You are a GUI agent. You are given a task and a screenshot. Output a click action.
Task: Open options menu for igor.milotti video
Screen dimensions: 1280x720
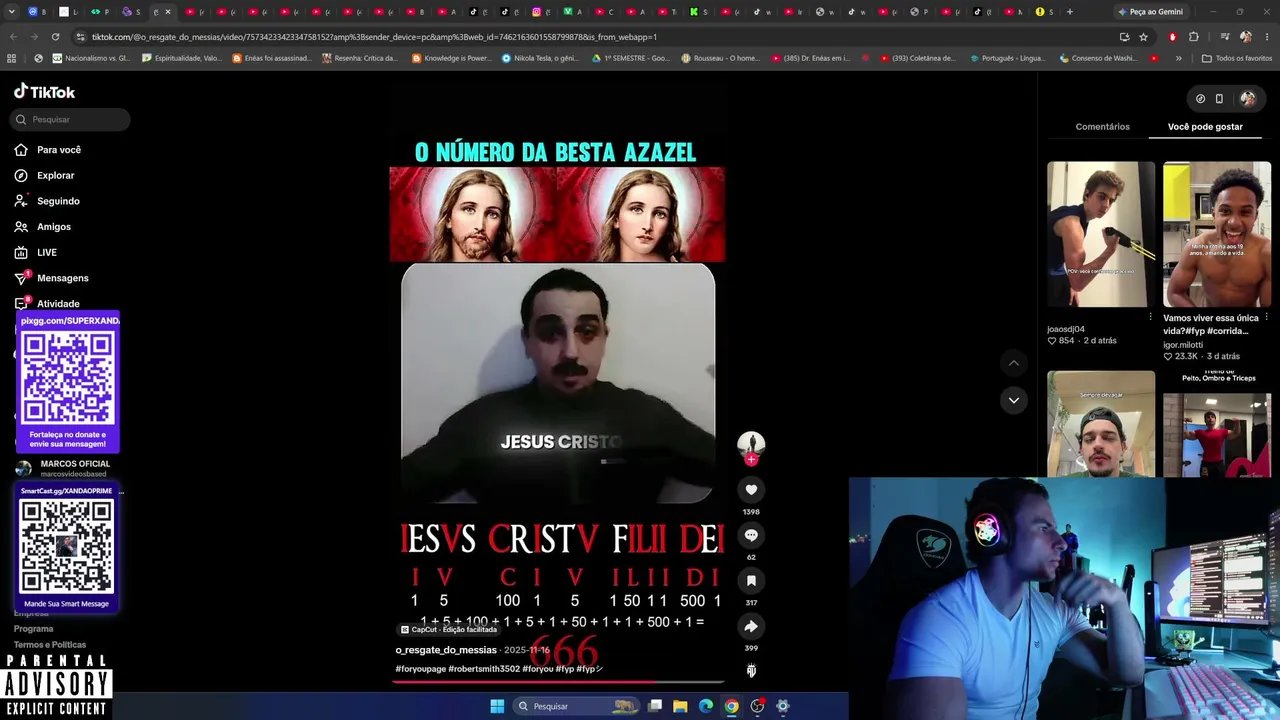(x=1266, y=317)
